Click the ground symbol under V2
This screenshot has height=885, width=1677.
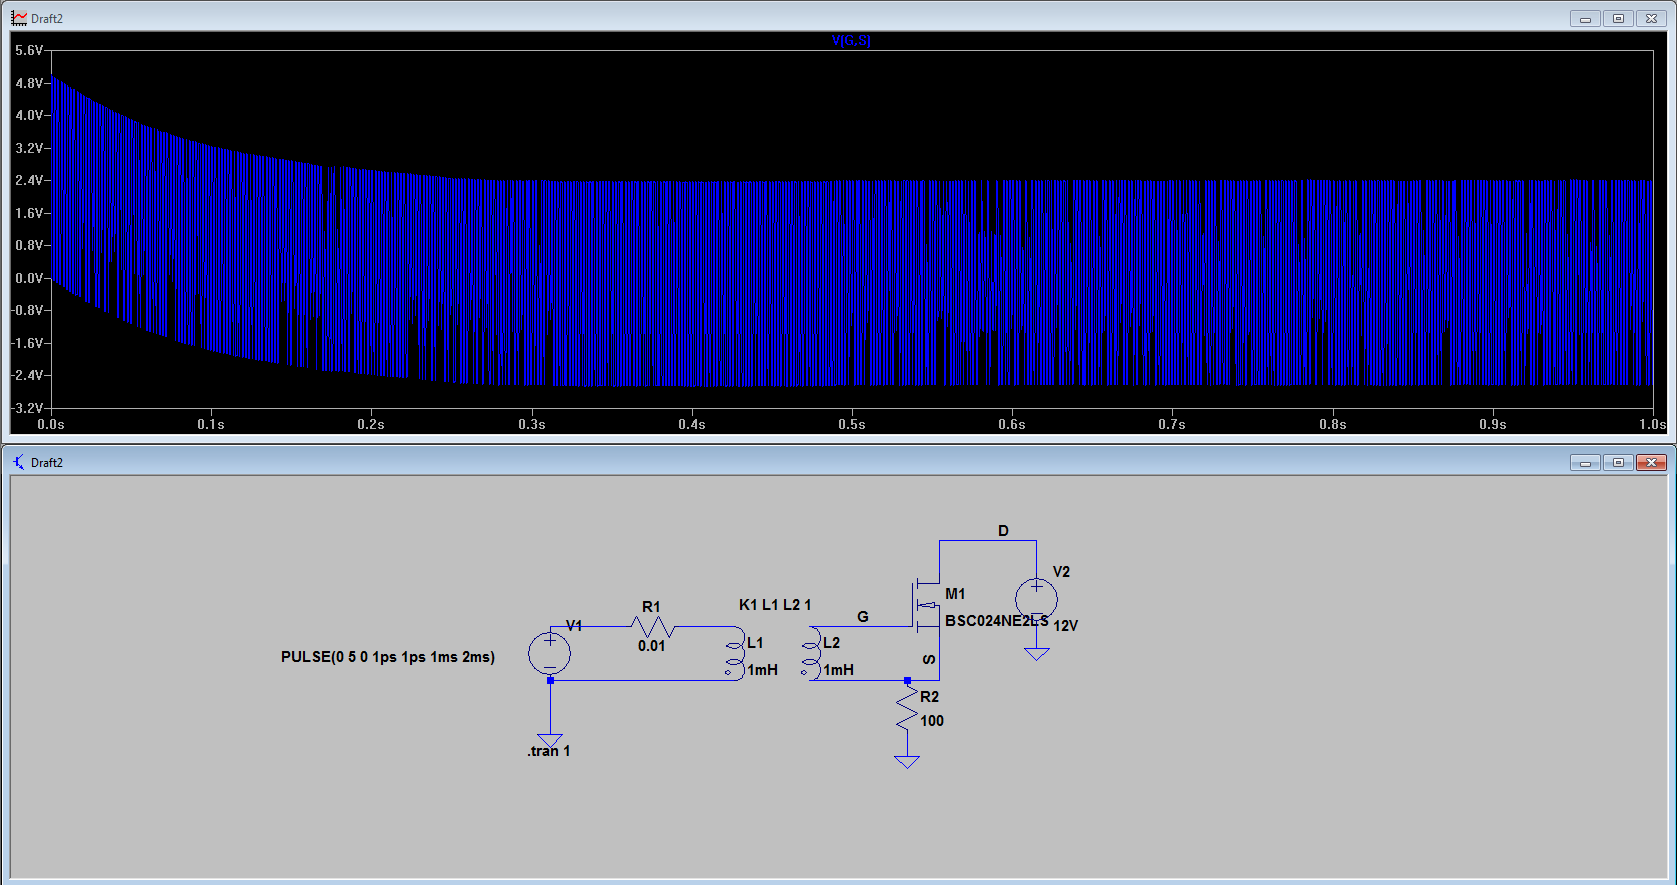[x=1037, y=654]
